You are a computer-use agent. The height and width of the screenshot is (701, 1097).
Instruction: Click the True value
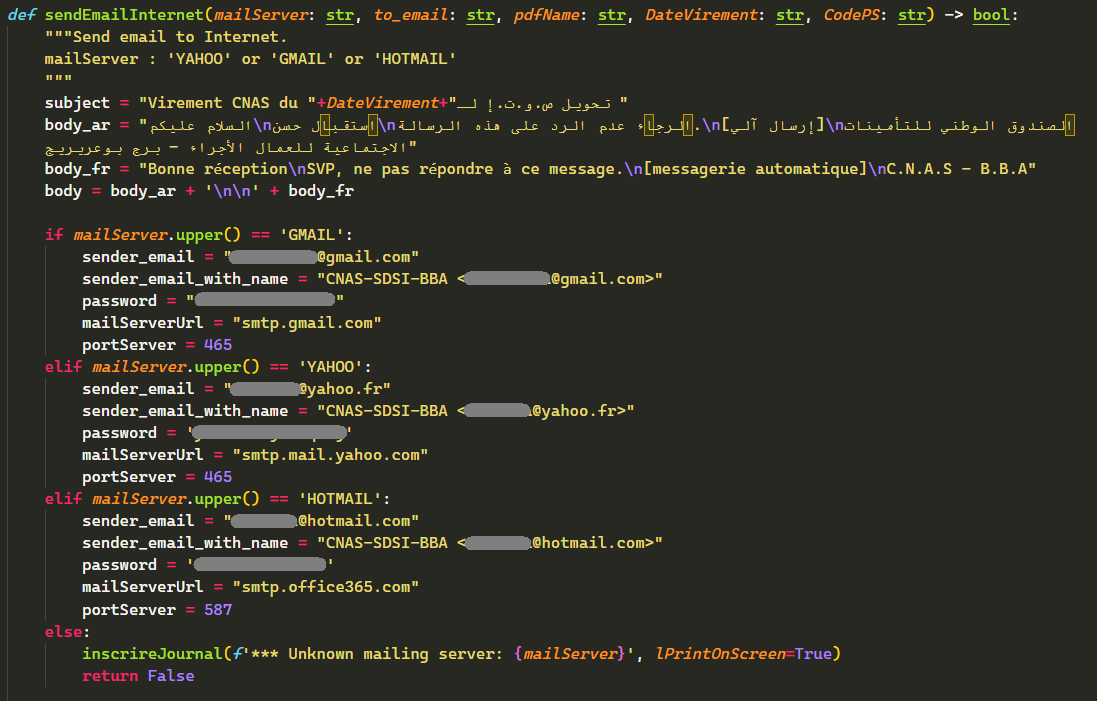pos(813,653)
